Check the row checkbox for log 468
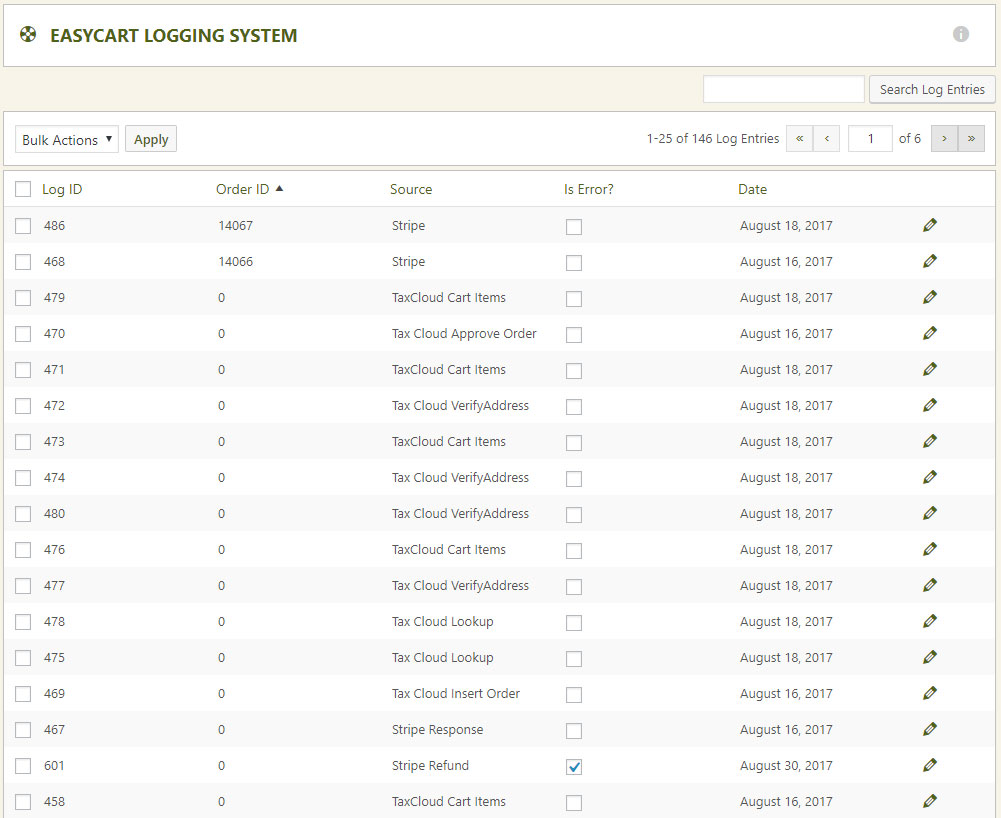 [x=23, y=262]
